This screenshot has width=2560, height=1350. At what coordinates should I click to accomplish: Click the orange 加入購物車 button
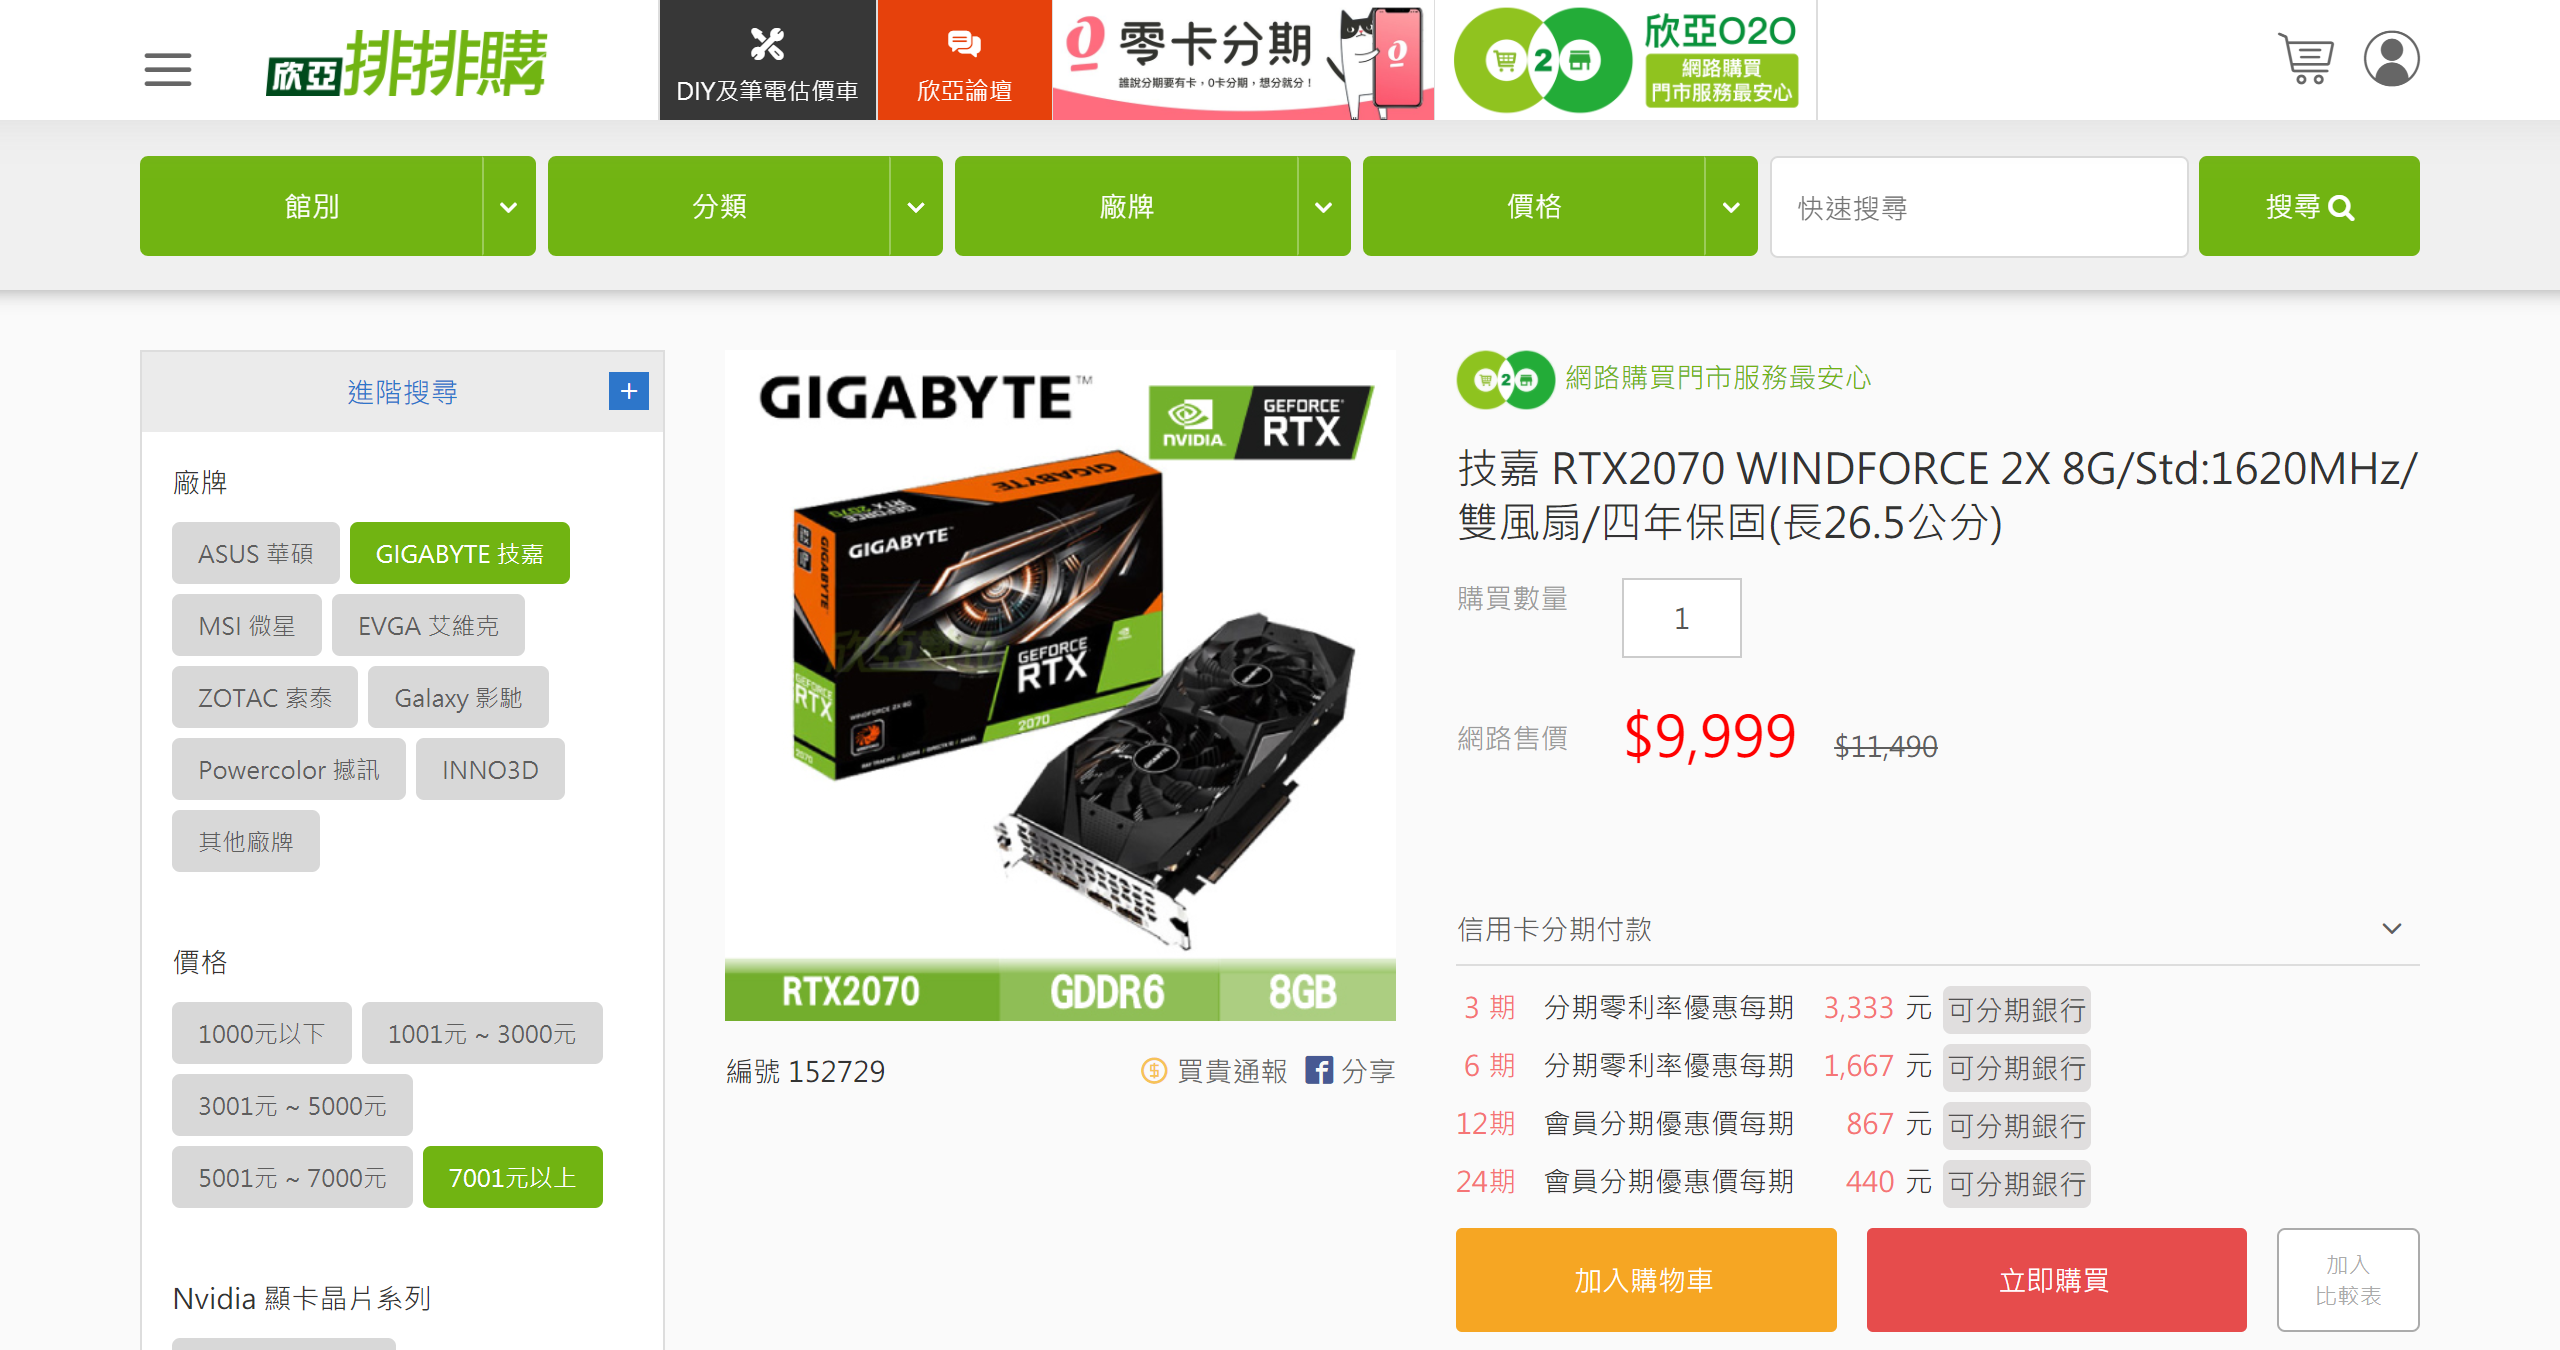click(1646, 1280)
